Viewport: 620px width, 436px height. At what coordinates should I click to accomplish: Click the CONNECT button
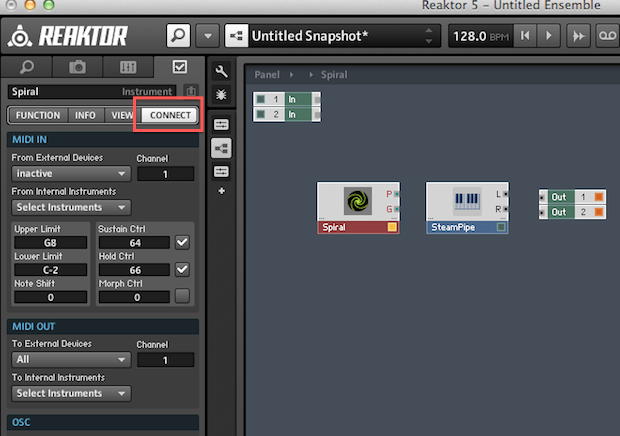pyautogui.click(x=169, y=115)
